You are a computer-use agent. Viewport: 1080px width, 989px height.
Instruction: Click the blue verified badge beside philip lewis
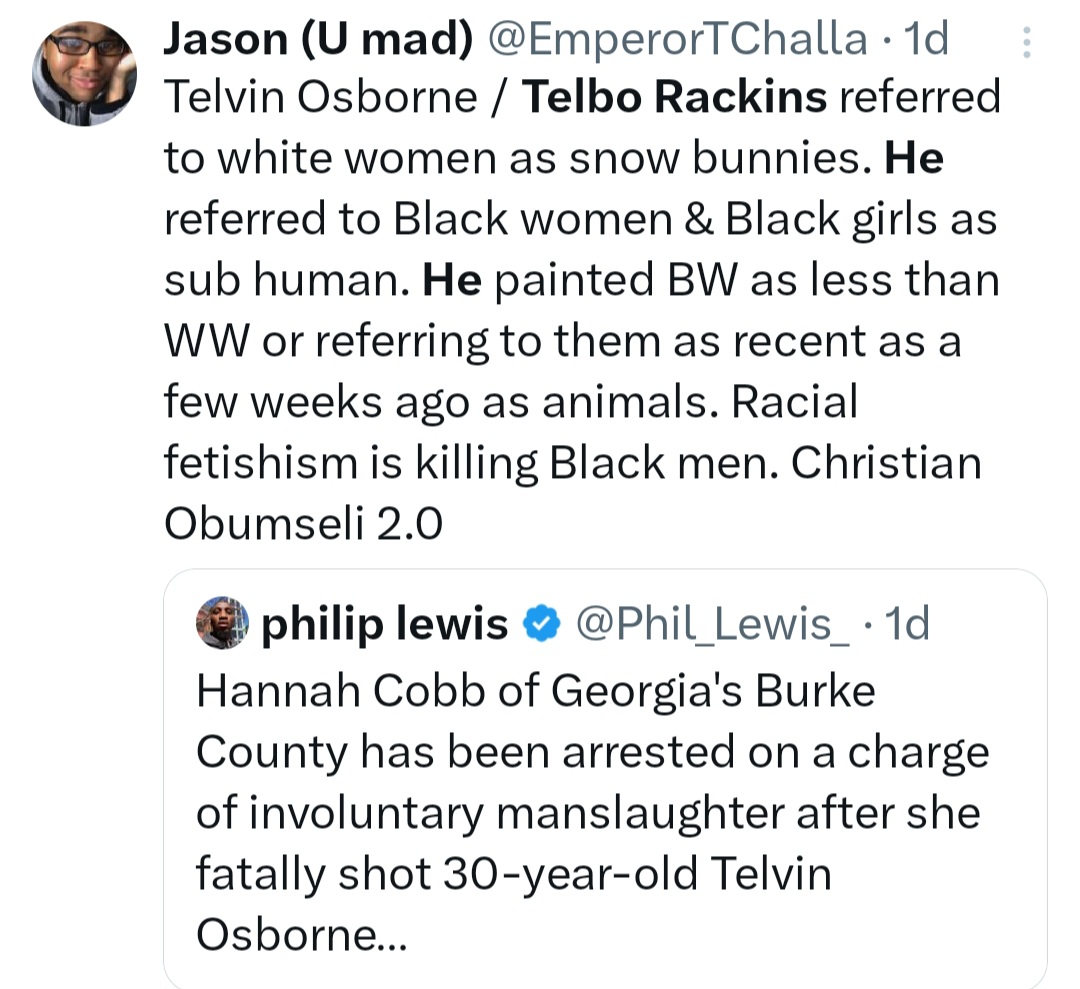click(541, 625)
